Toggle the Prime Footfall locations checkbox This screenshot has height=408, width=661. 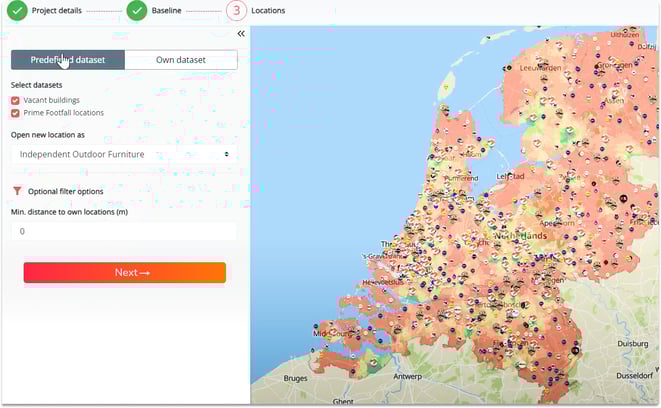15,113
